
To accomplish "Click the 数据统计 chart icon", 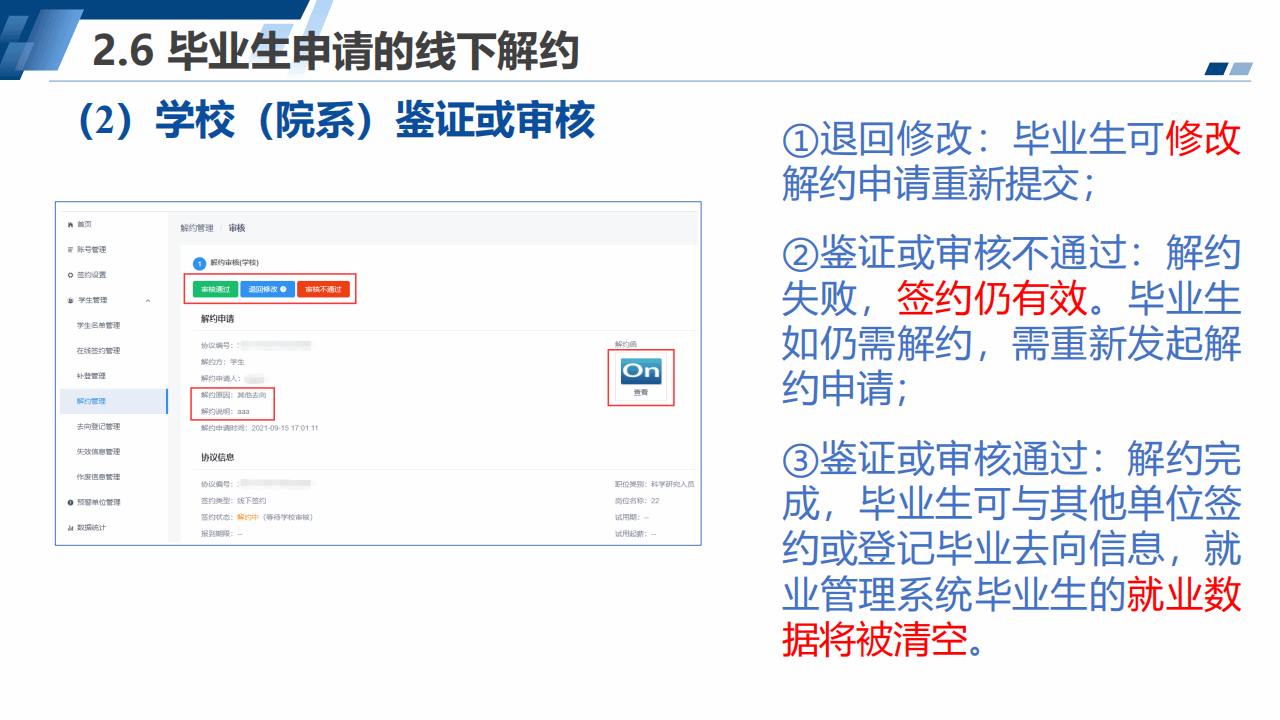I will tap(69, 527).
